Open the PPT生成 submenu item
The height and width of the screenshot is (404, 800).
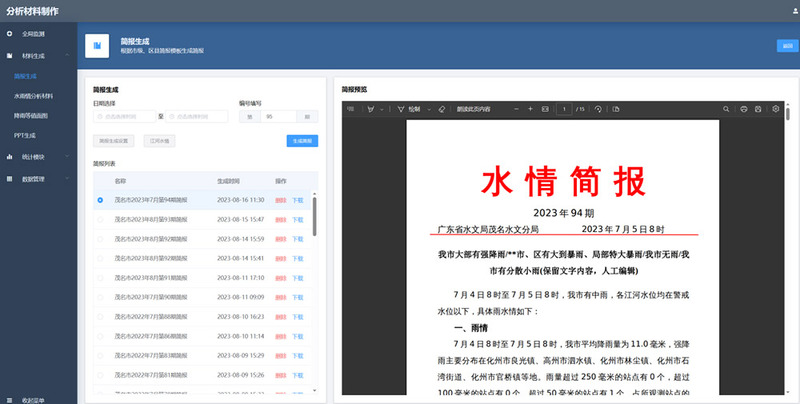tap(24, 136)
